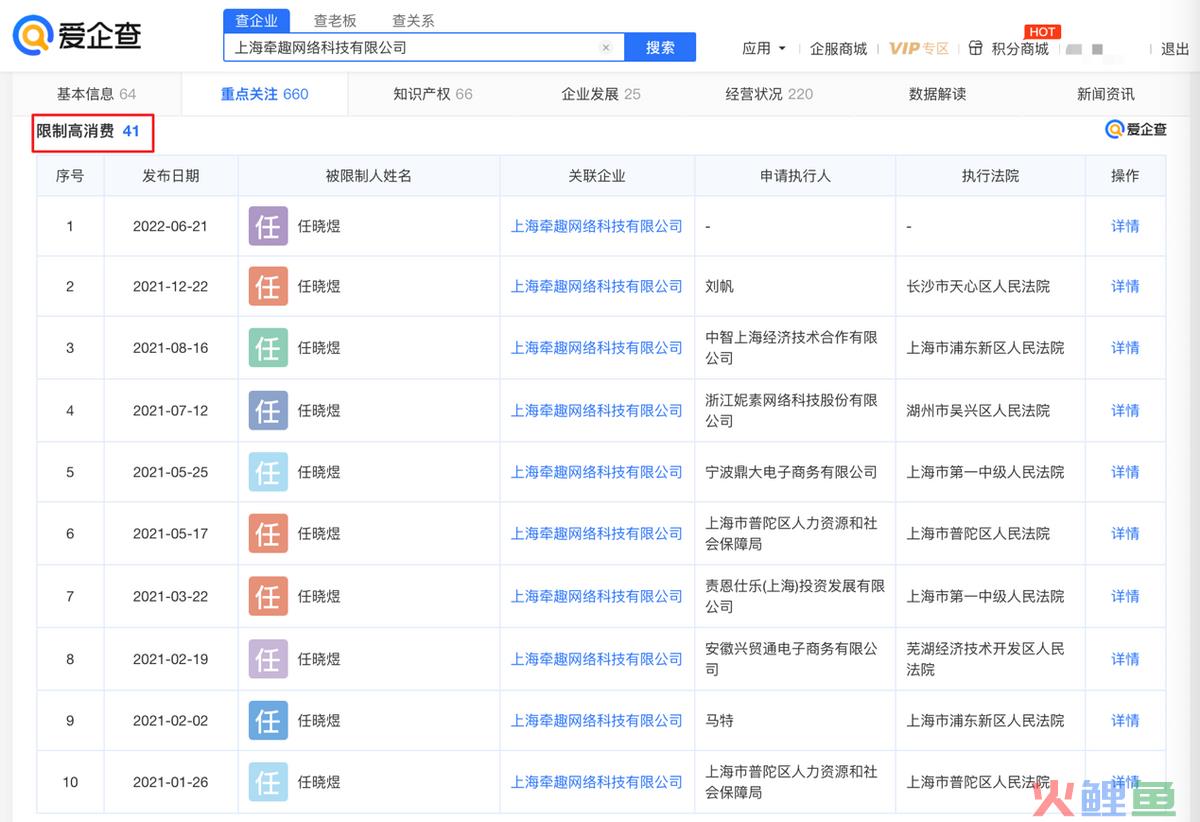1200x822 pixels.
Task: Switch to 知识产权 tab
Action: point(432,94)
